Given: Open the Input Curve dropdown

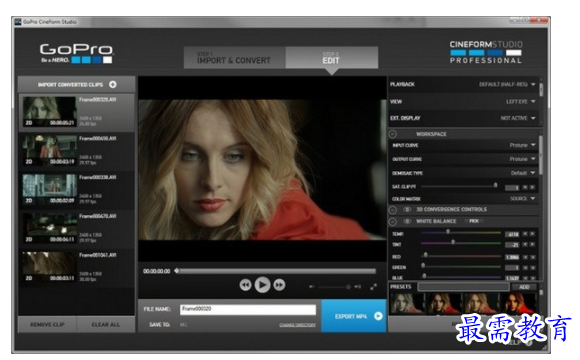Looking at the screenshot, I should (x=523, y=145).
